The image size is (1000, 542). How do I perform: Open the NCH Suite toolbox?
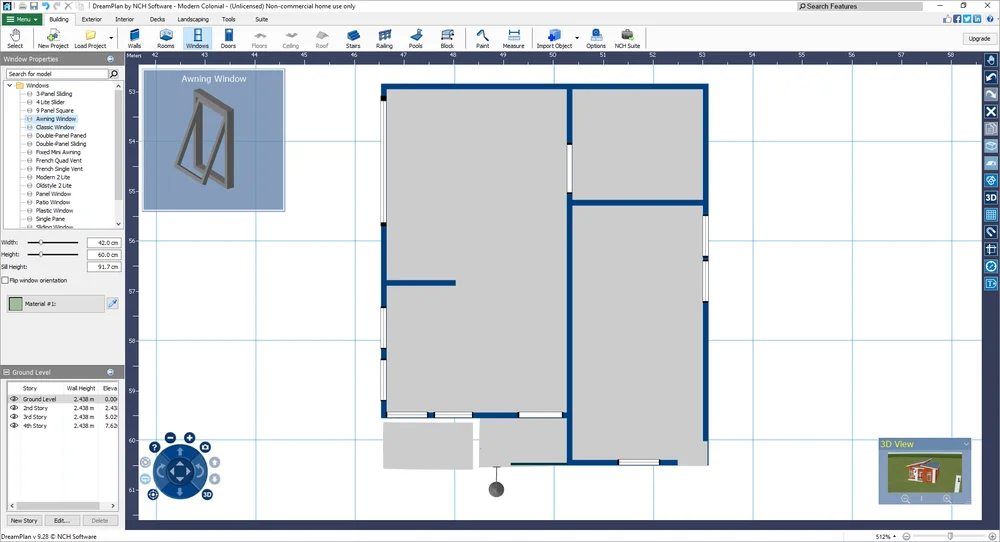(627, 38)
